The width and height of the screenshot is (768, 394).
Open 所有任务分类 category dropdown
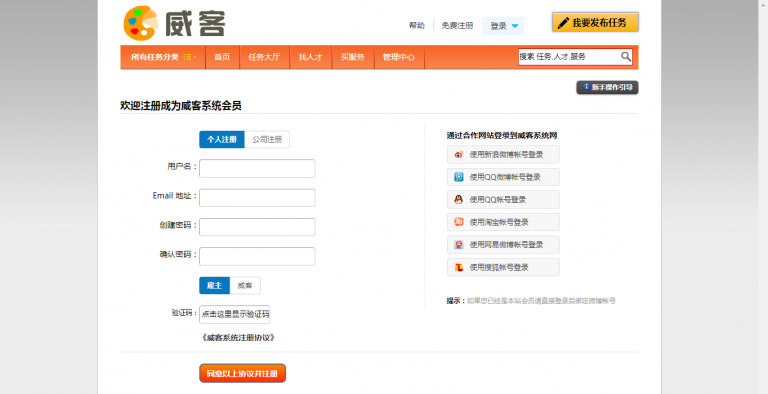click(x=163, y=57)
